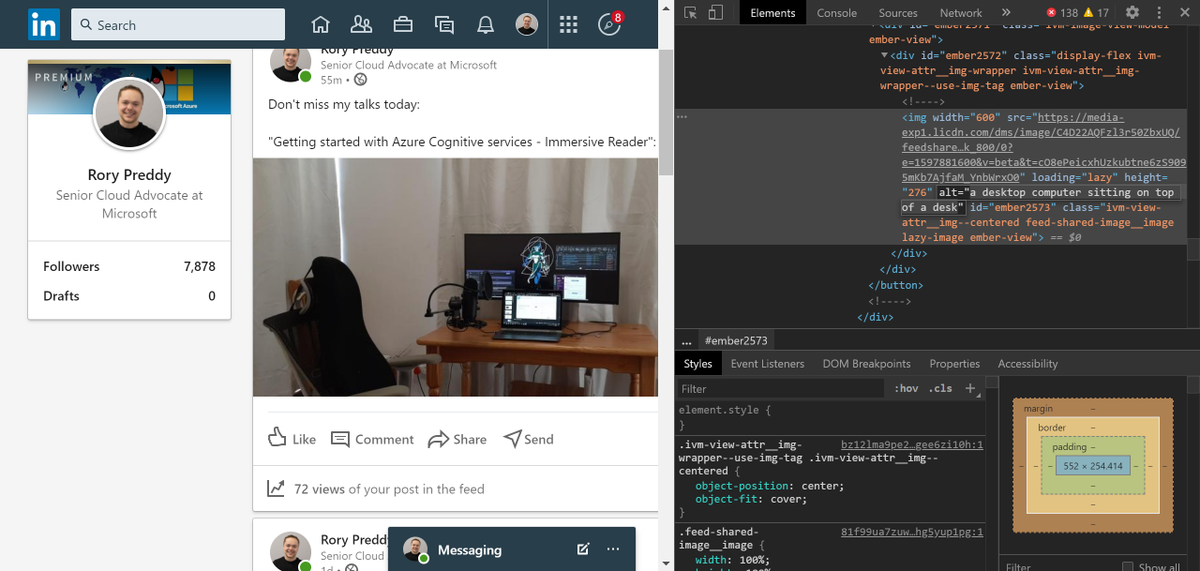Screen dimensions: 1200x571
Task: Go to the LinkedIn Home feed icon
Action: [x=321, y=25]
